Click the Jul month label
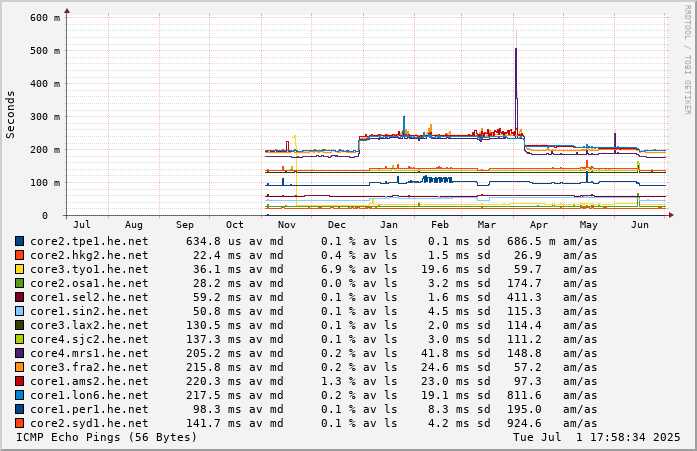697x451 pixels. 82,225
